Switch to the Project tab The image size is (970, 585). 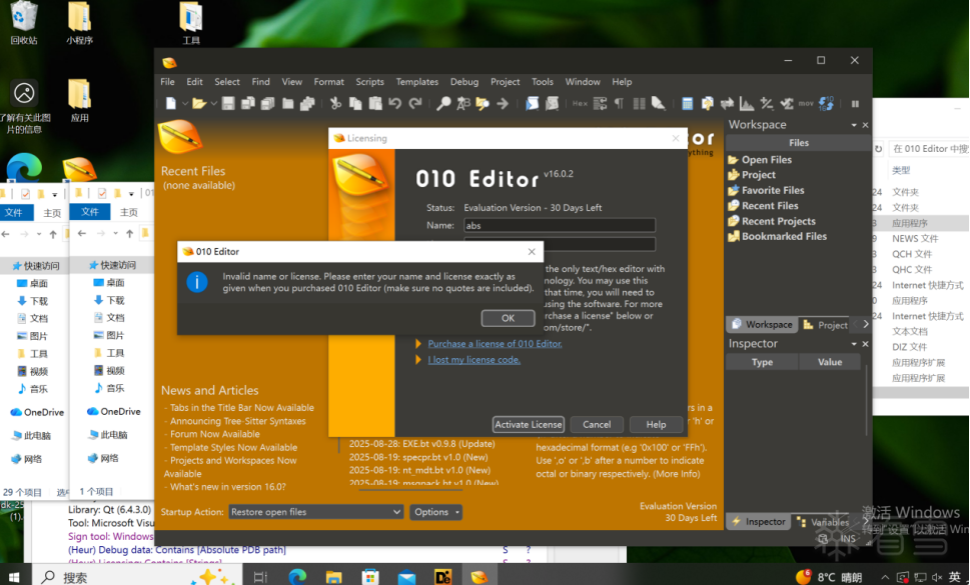coord(826,325)
